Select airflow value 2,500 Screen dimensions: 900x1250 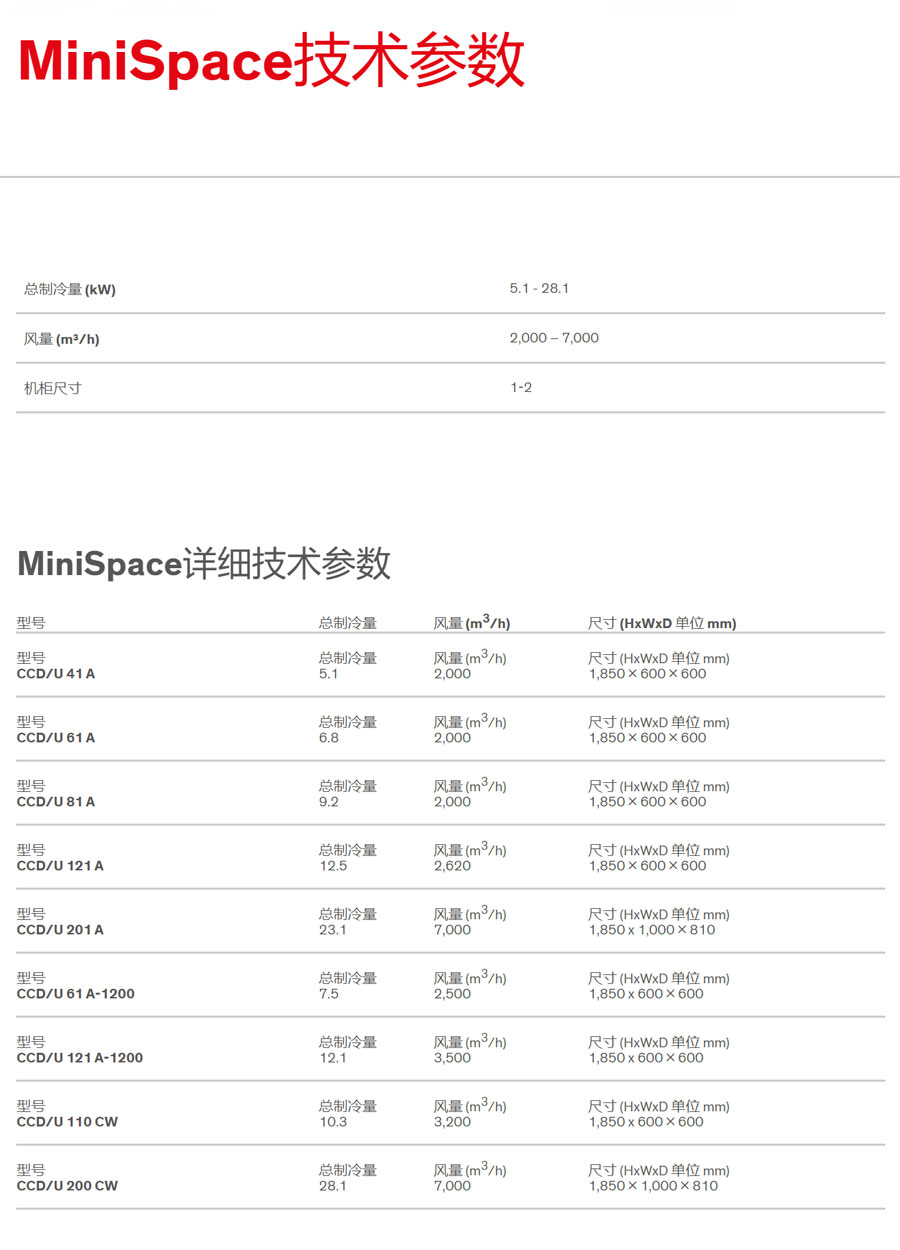(452, 994)
